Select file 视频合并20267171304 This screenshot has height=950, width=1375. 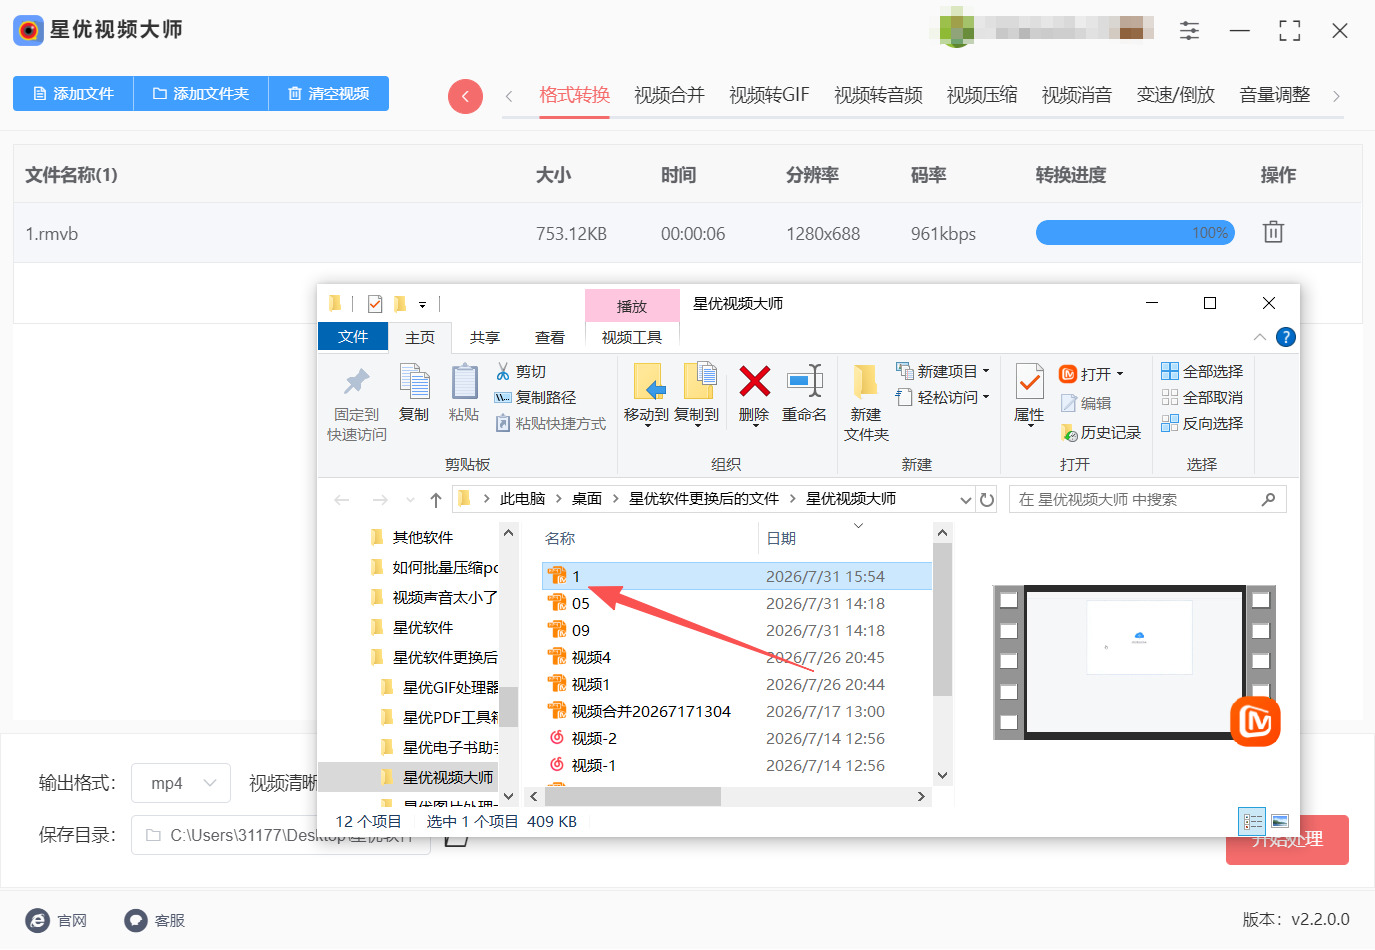651,712
